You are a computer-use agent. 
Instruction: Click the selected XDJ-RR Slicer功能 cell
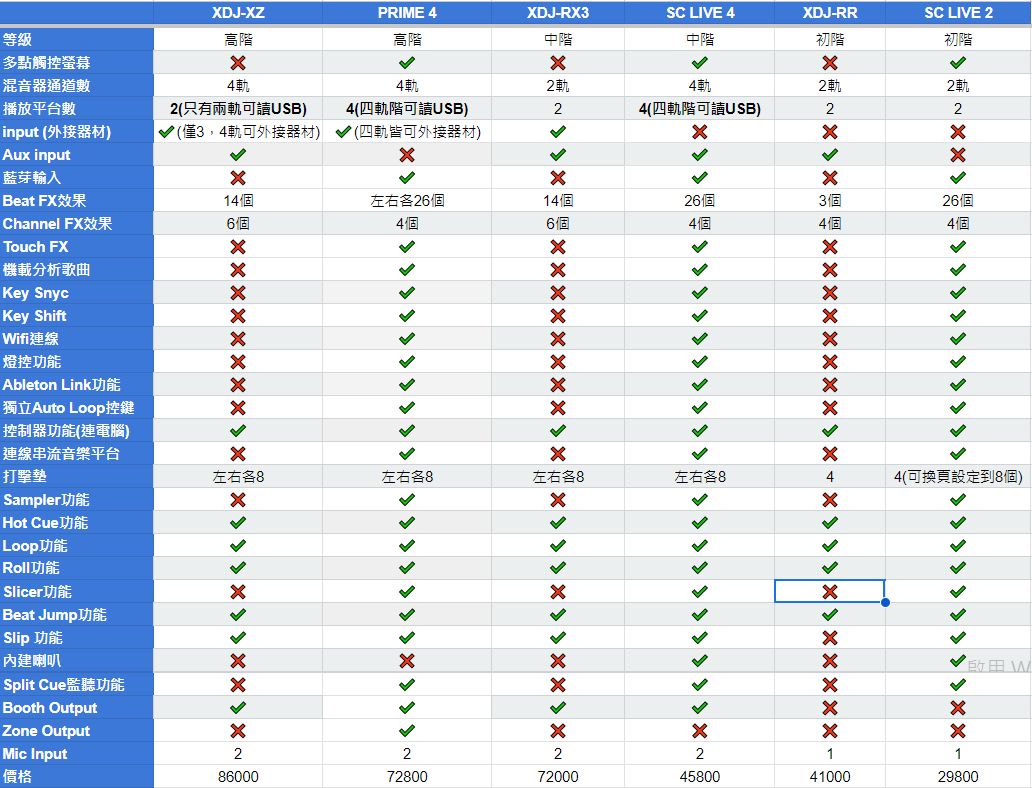click(x=829, y=591)
